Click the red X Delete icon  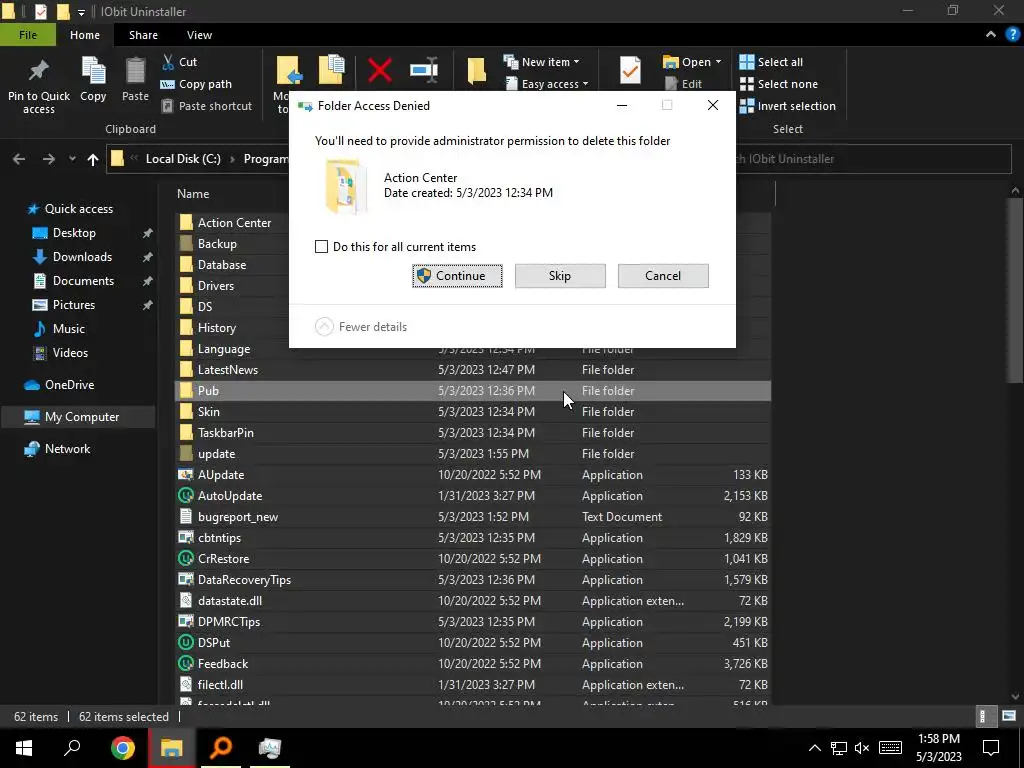[x=379, y=70]
